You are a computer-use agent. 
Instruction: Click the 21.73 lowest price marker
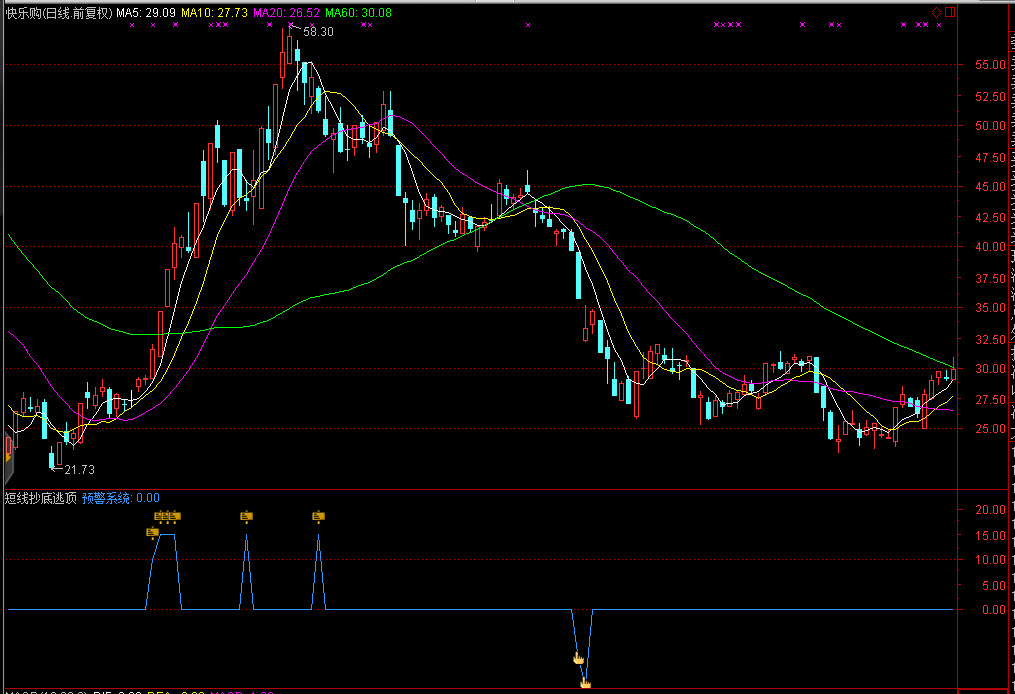(79, 469)
